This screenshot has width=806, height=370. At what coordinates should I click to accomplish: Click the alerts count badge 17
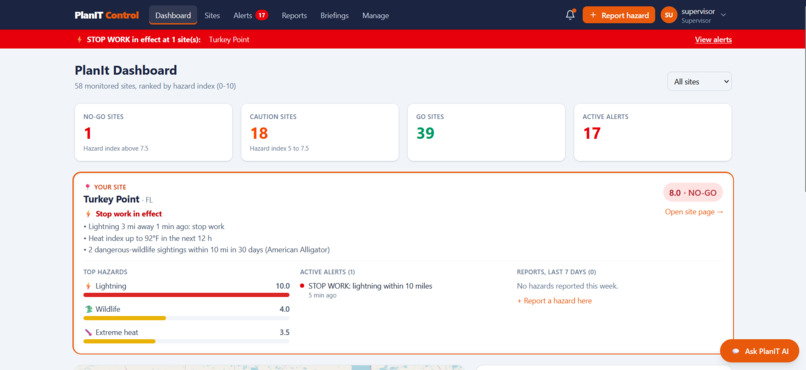coord(262,15)
